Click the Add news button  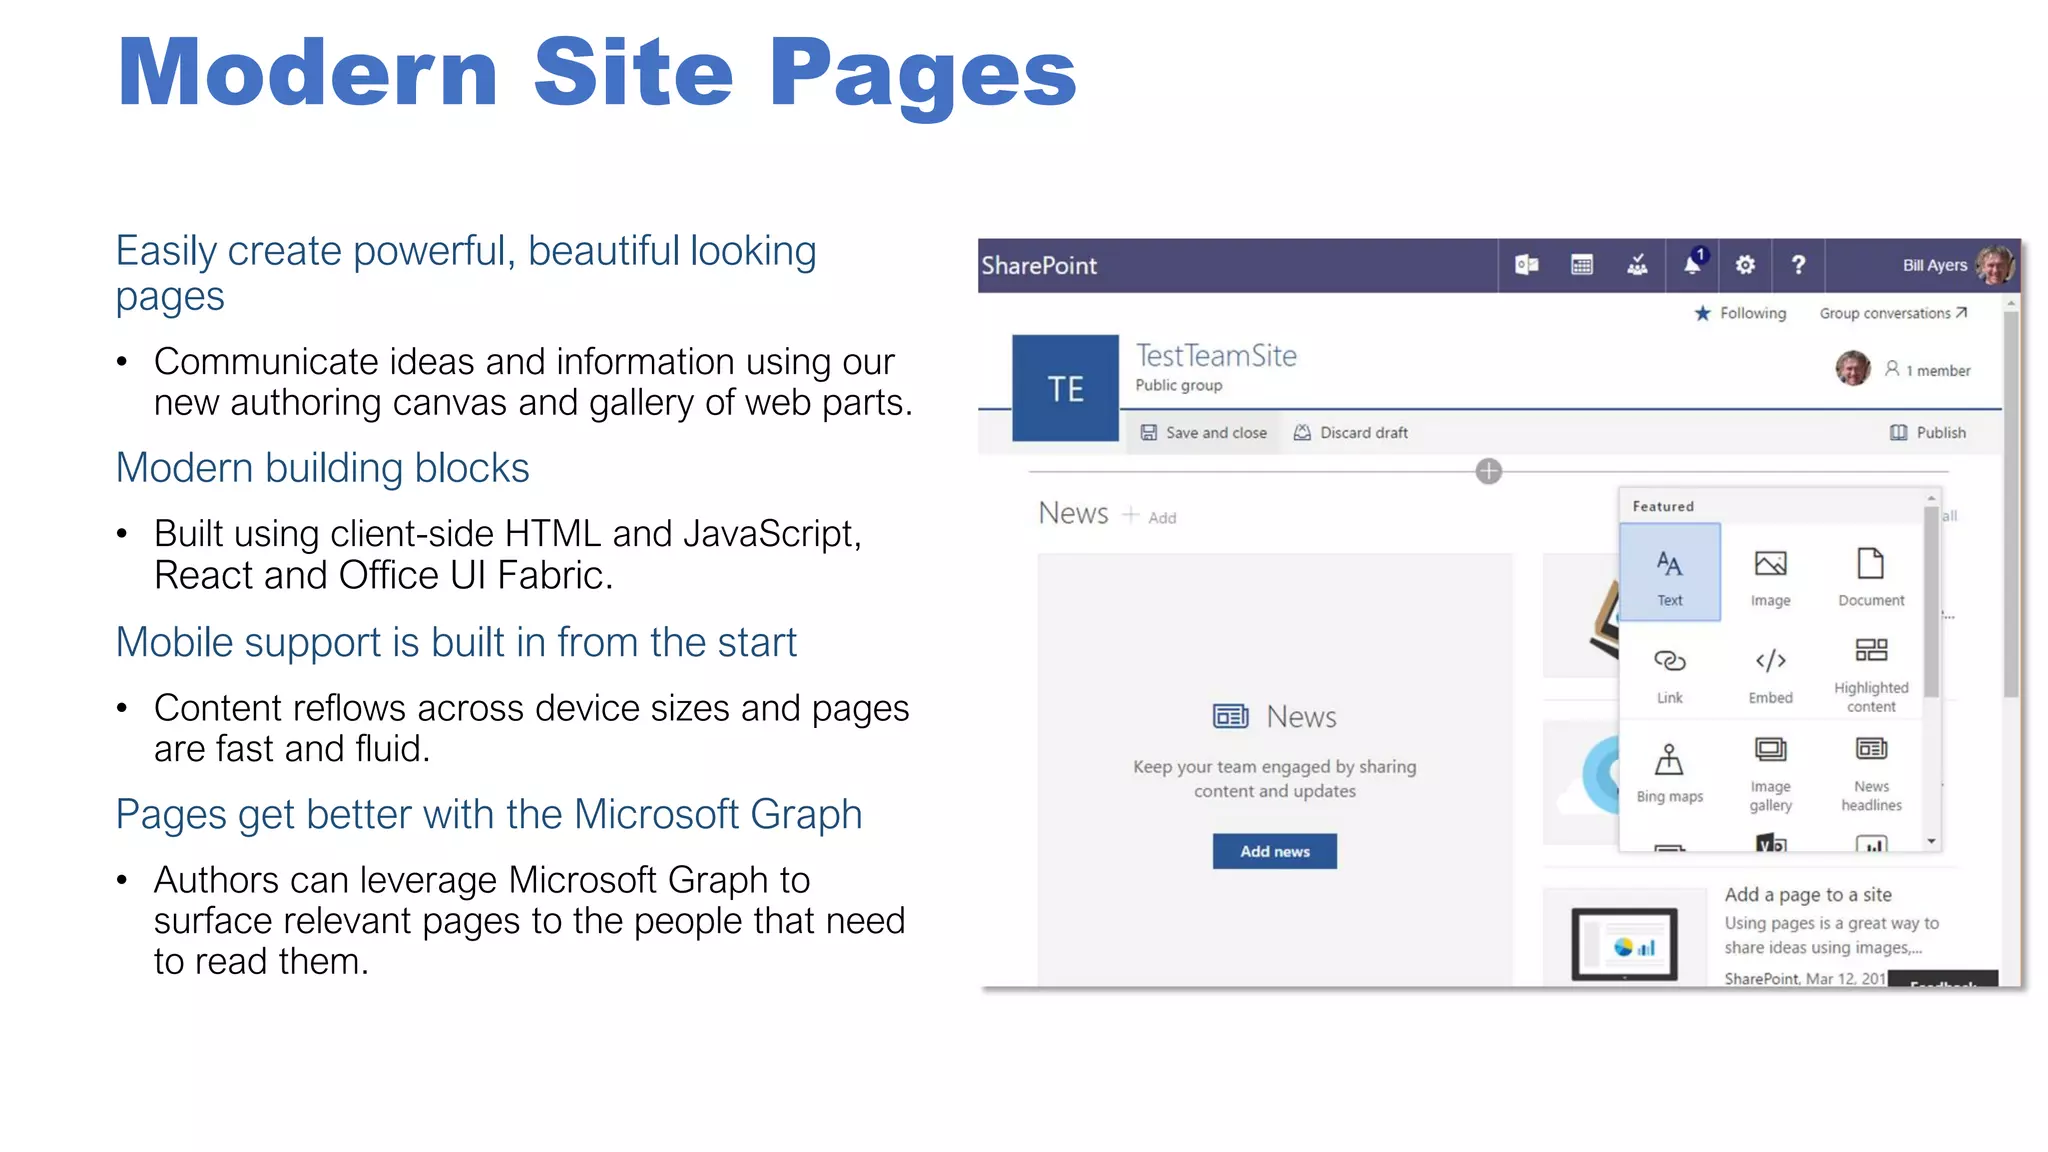(x=1275, y=851)
